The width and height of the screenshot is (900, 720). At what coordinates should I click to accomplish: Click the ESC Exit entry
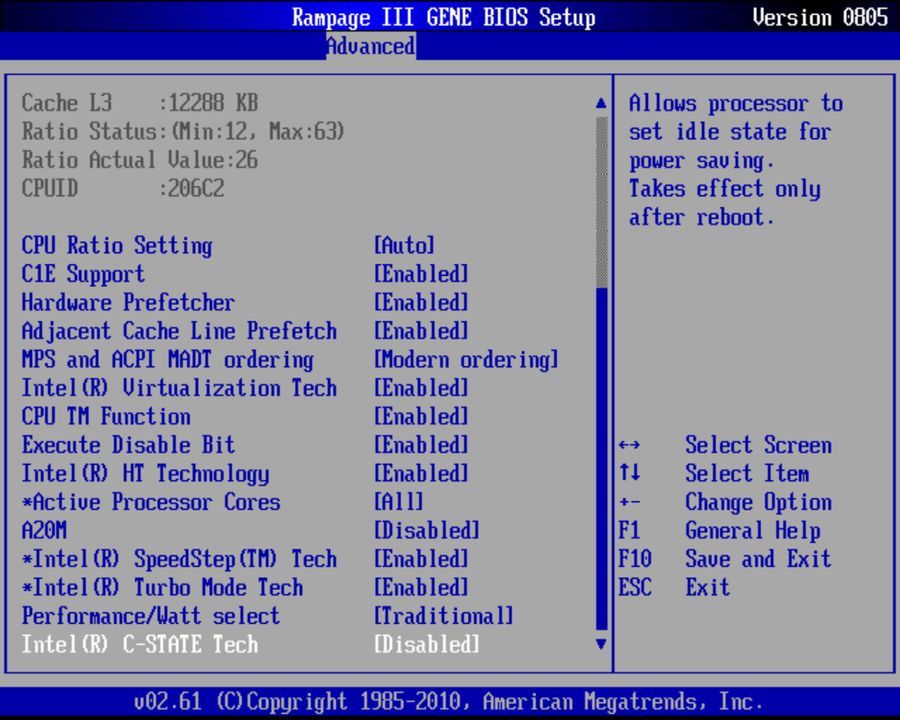tap(674, 588)
